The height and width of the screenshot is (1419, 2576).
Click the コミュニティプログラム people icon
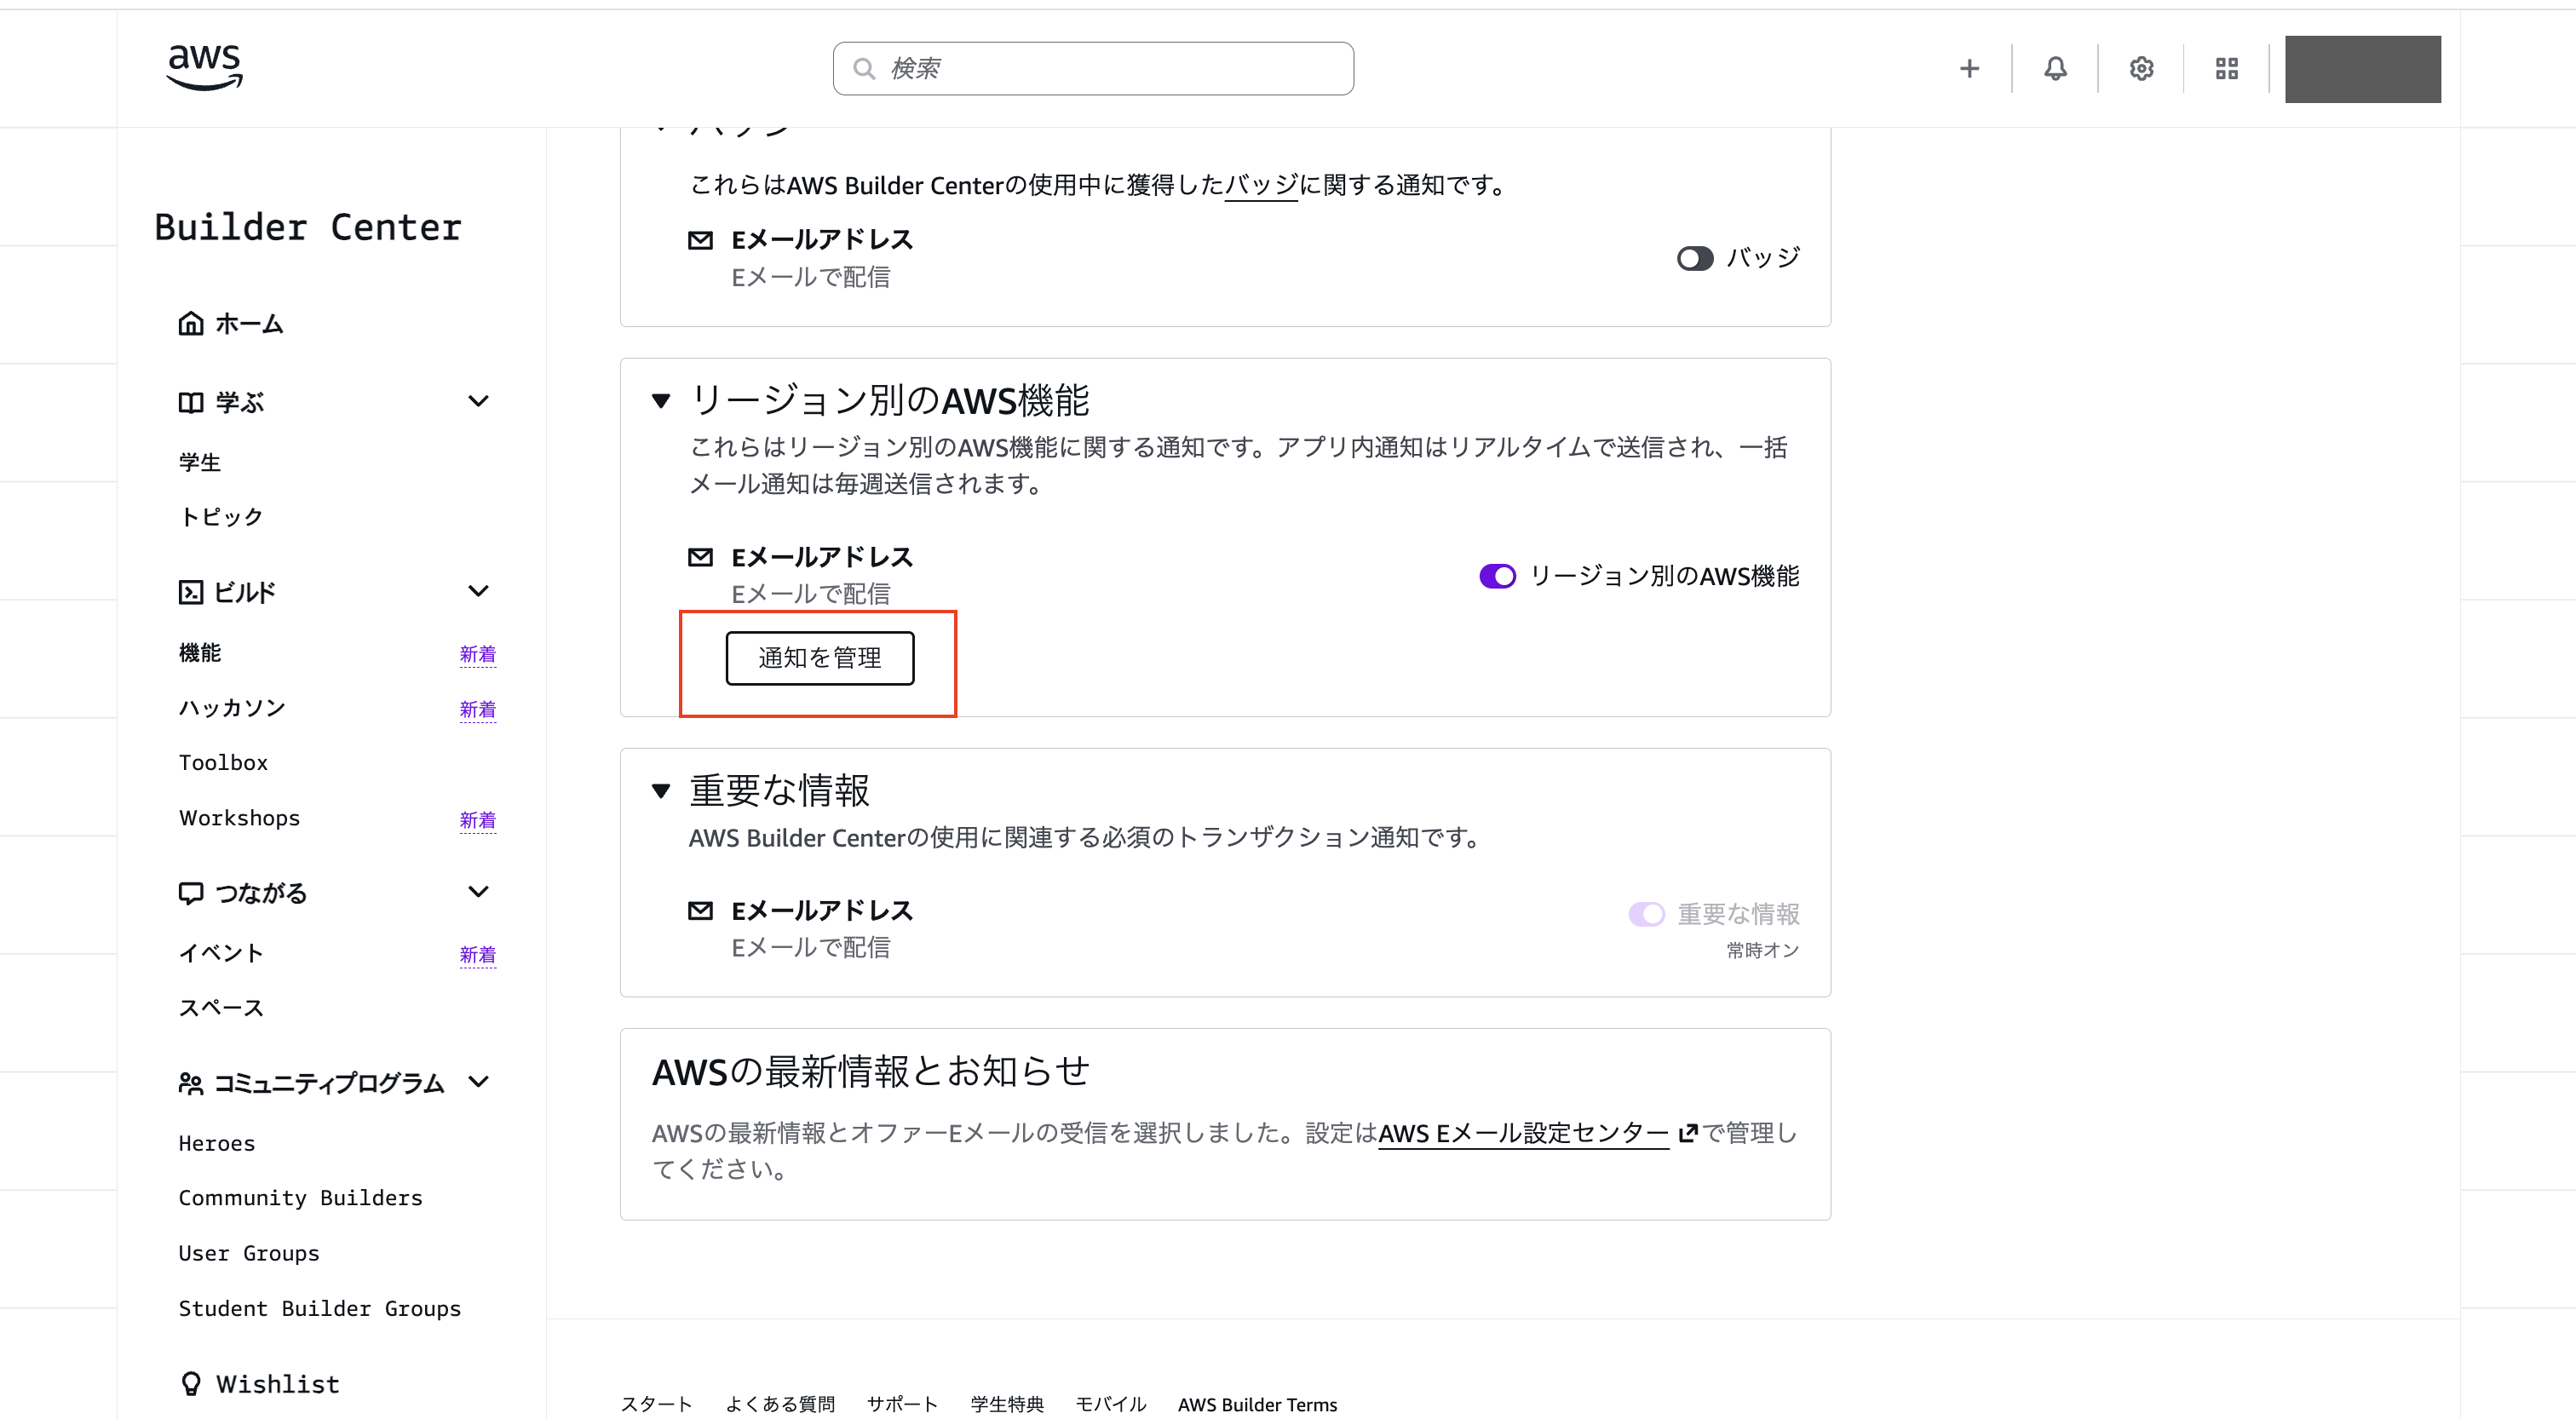coord(190,1083)
